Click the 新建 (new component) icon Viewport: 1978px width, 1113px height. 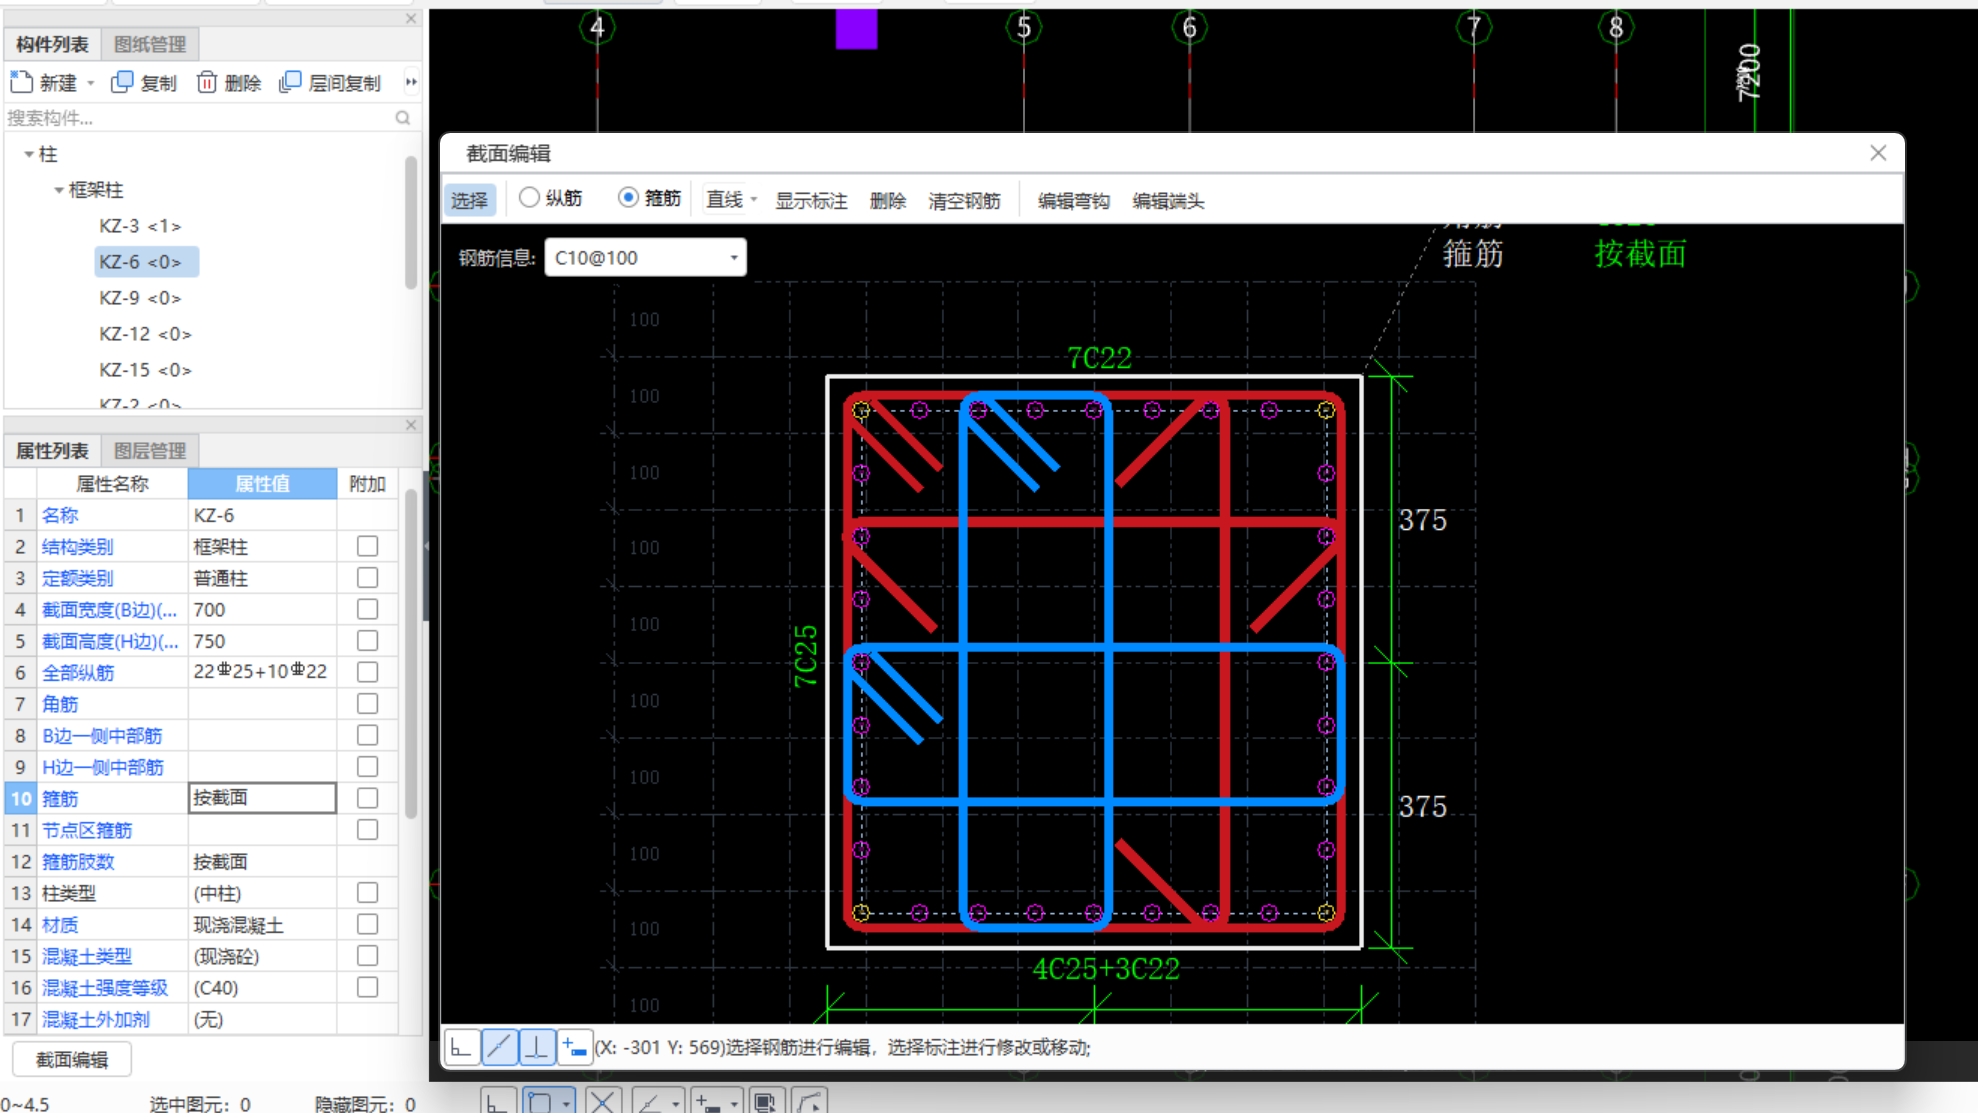click(22, 82)
